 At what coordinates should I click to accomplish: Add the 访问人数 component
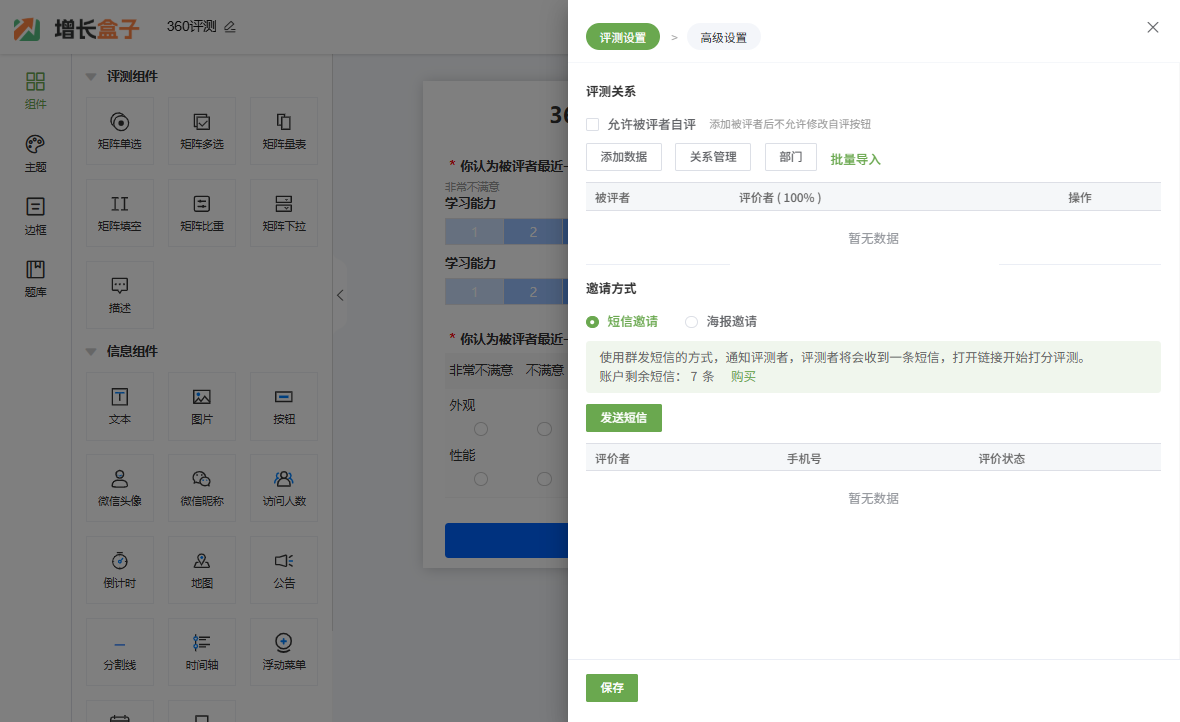click(284, 488)
